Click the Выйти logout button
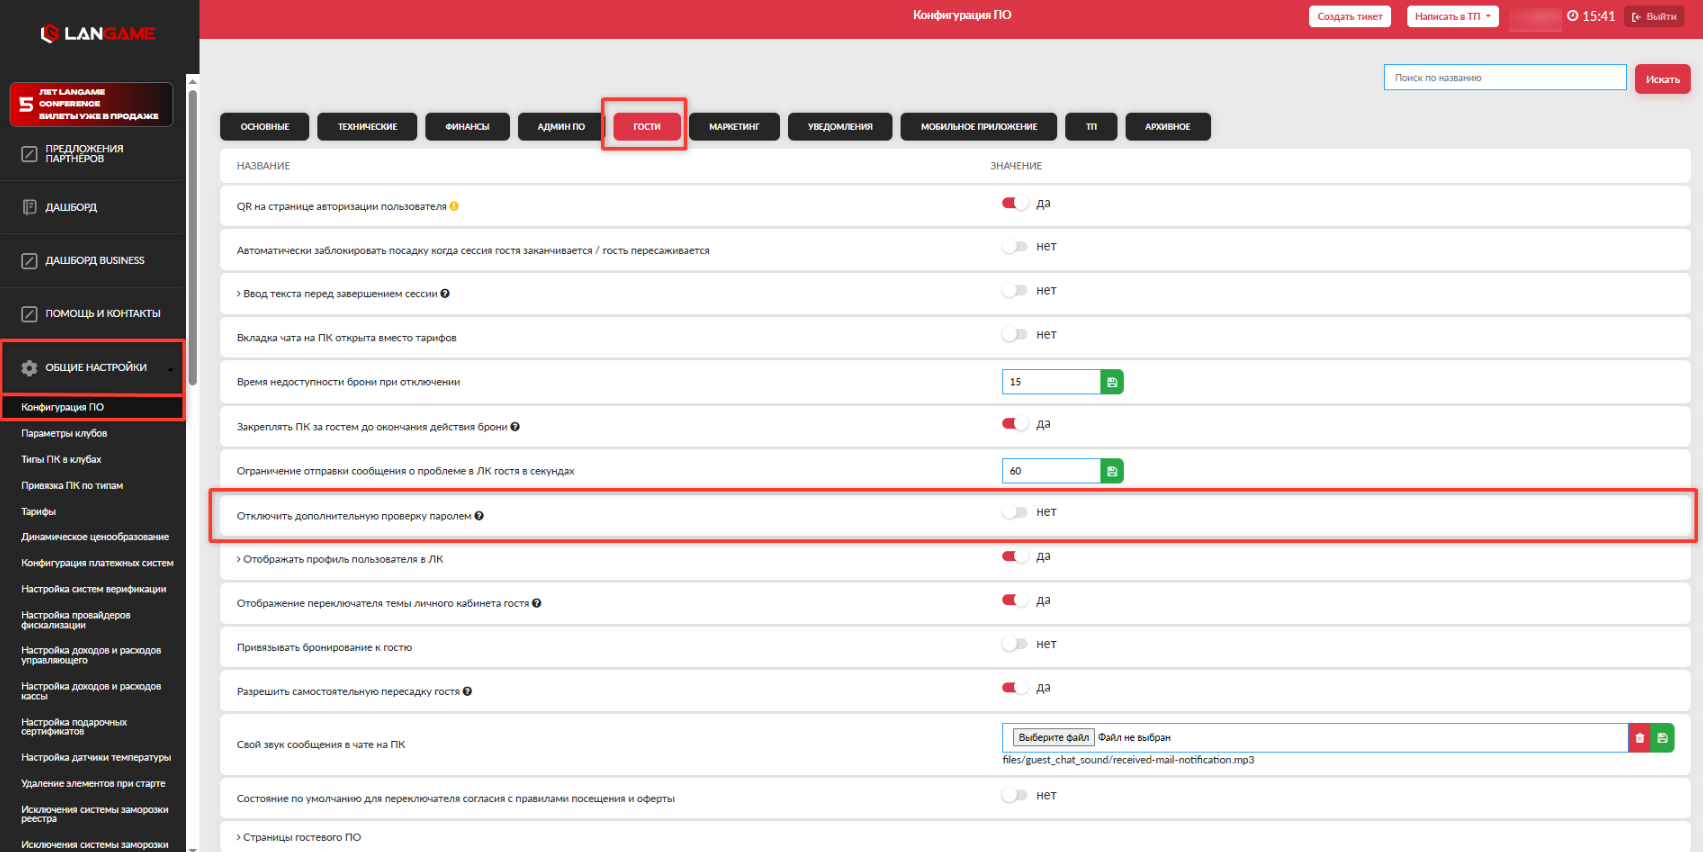 pos(1654,16)
